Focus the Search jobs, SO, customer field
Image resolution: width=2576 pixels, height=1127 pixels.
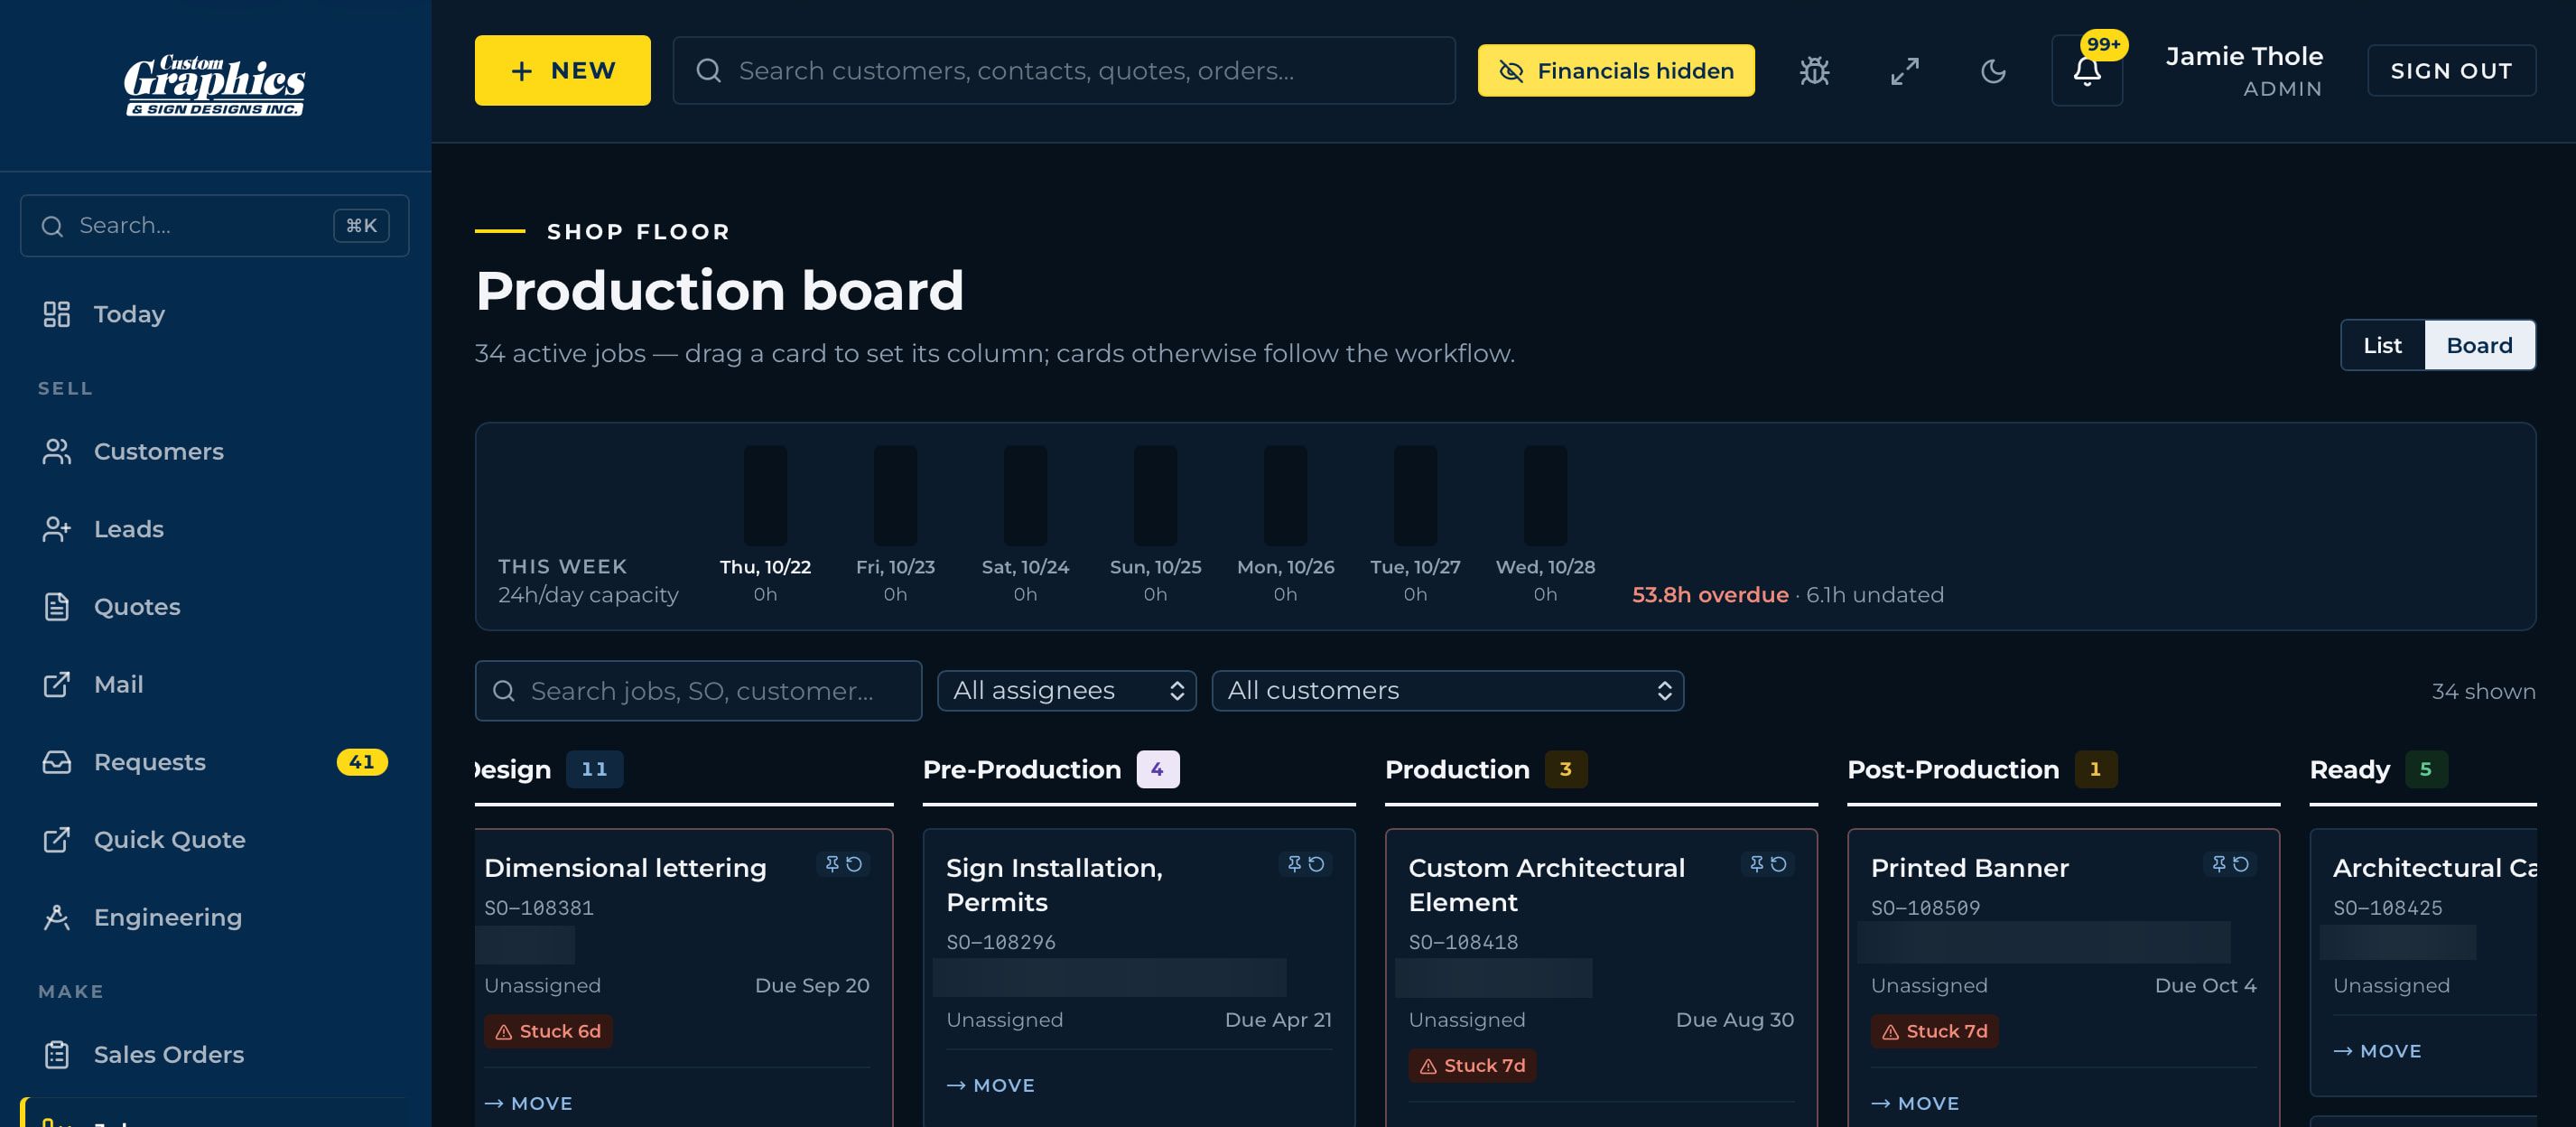[x=698, y=691]
